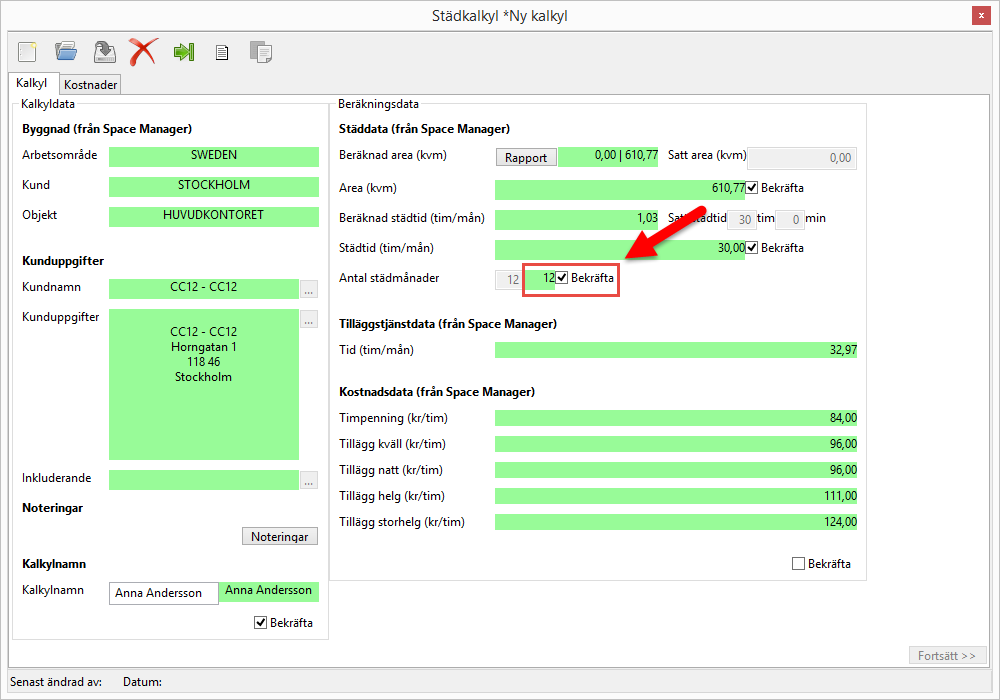Screen dimensions: 1000x700
Task: Click into the Kalkylnamn text field
Action: point(163,593)
